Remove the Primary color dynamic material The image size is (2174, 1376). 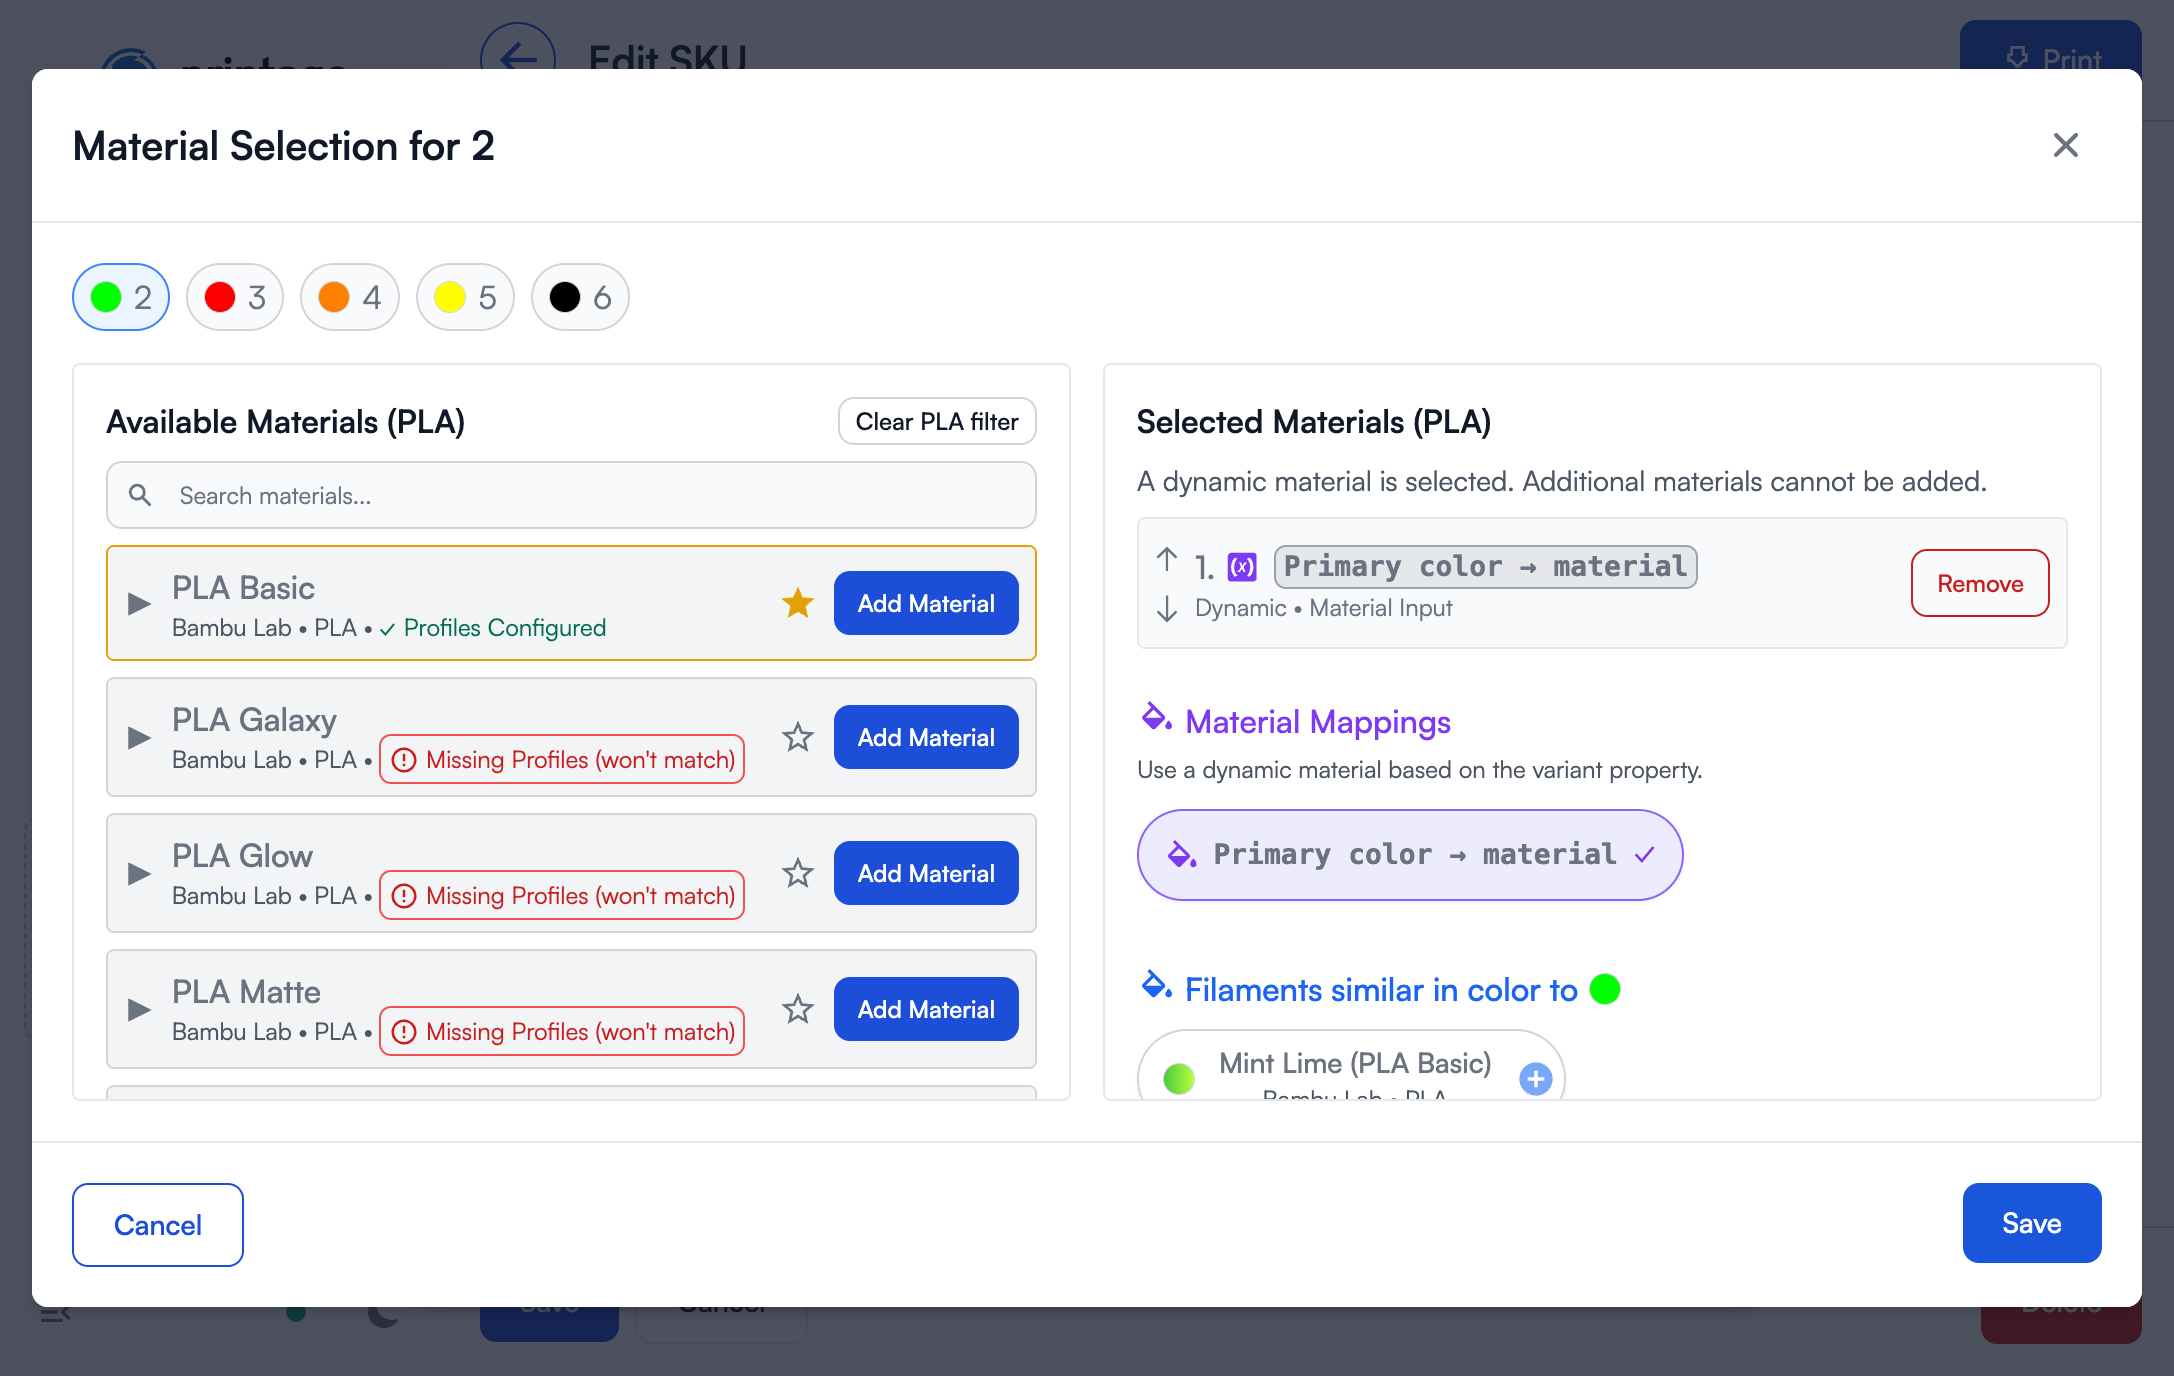1979,584
